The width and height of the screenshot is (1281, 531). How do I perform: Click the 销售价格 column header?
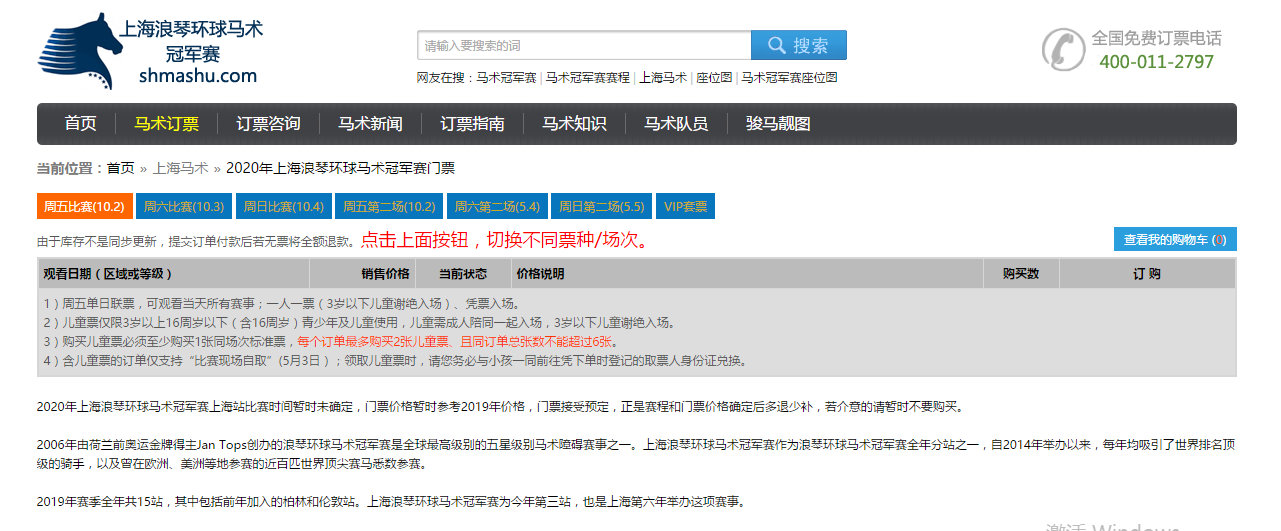coord(385,274)
